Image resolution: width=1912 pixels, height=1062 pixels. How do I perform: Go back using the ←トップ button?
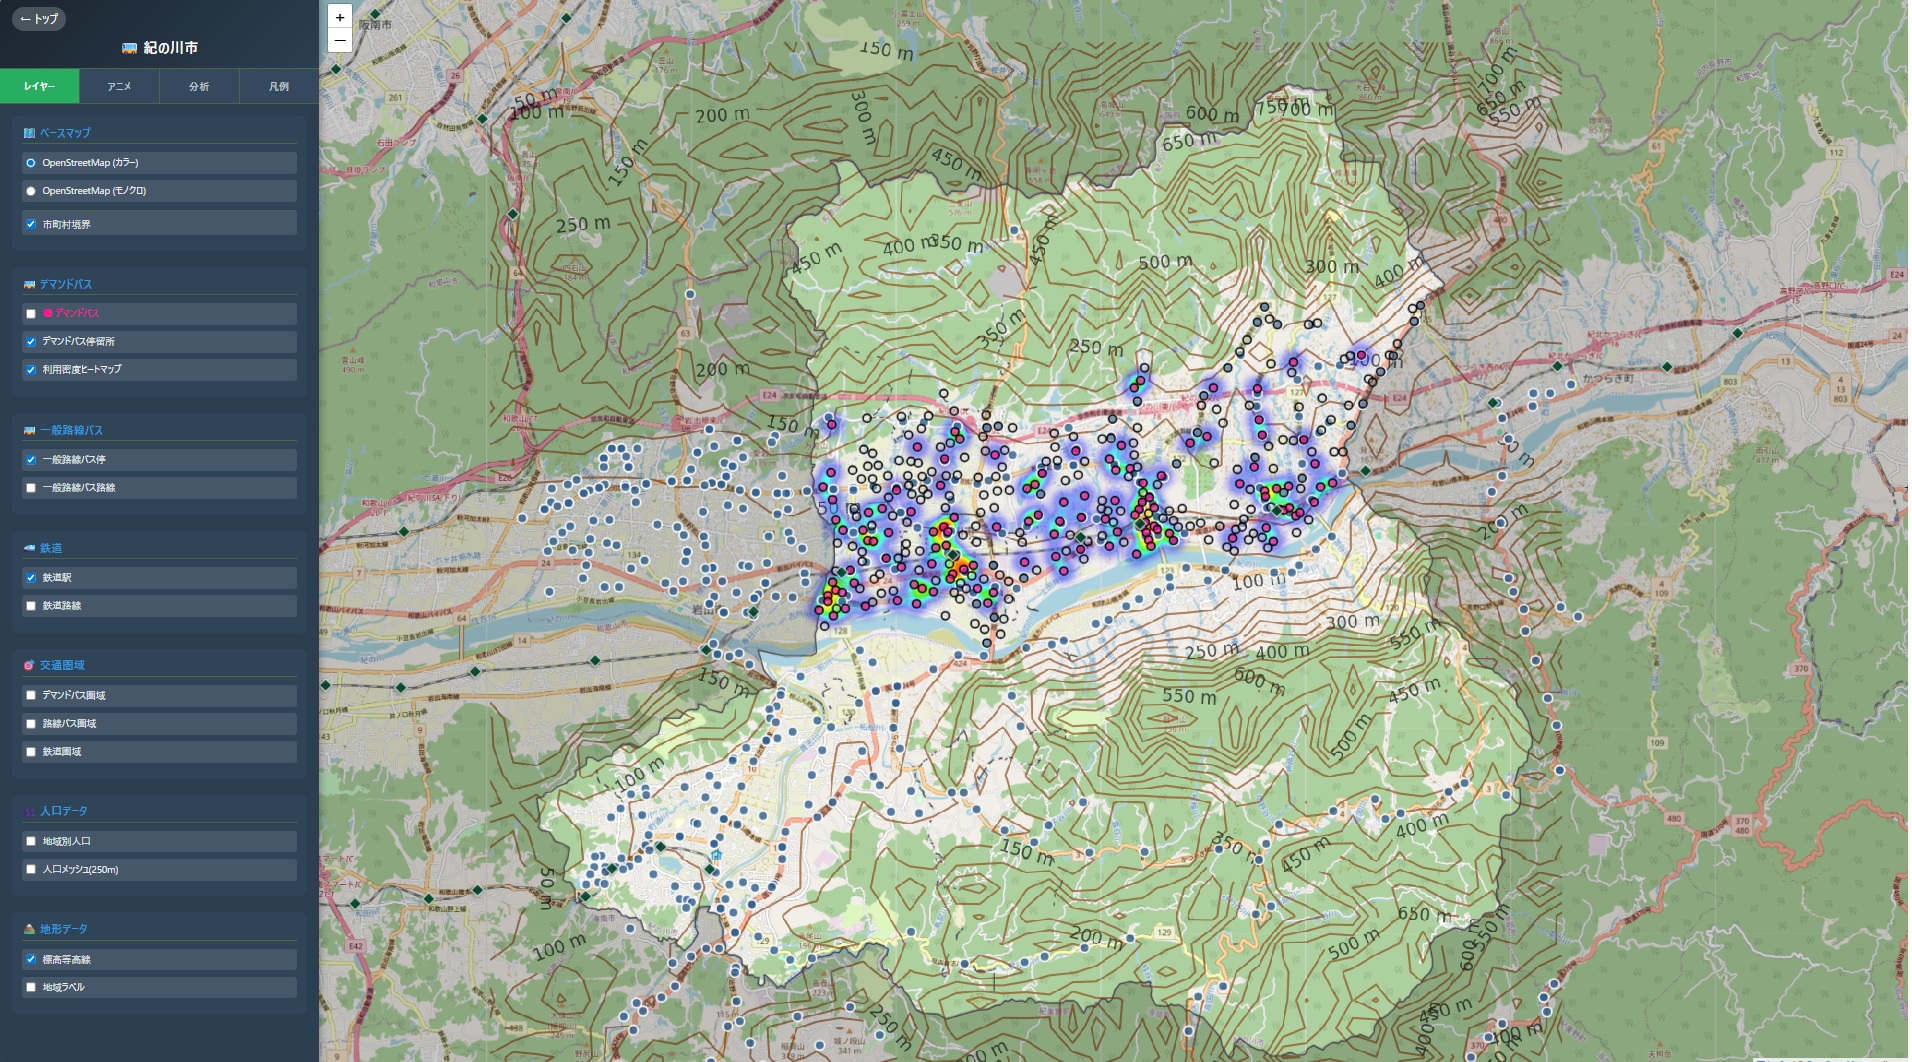39,19
